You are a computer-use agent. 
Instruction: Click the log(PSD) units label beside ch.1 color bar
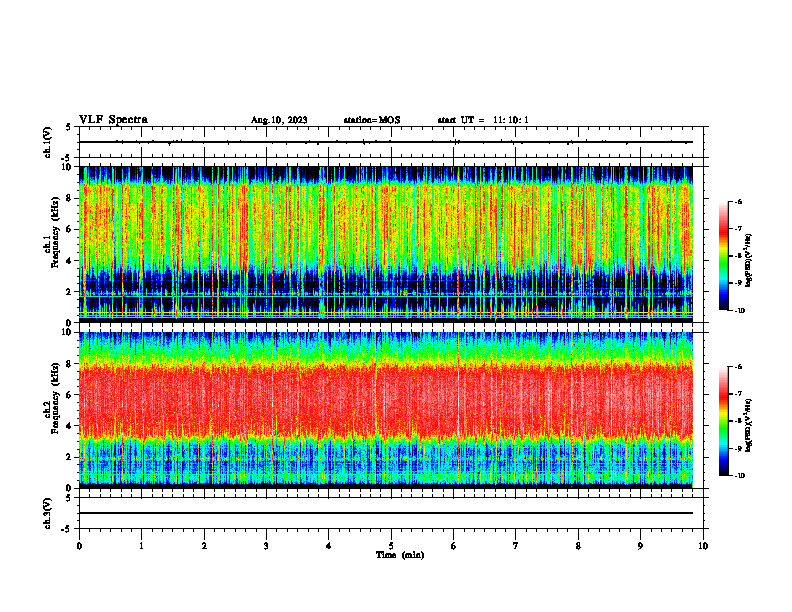click(x=749, y=260)
